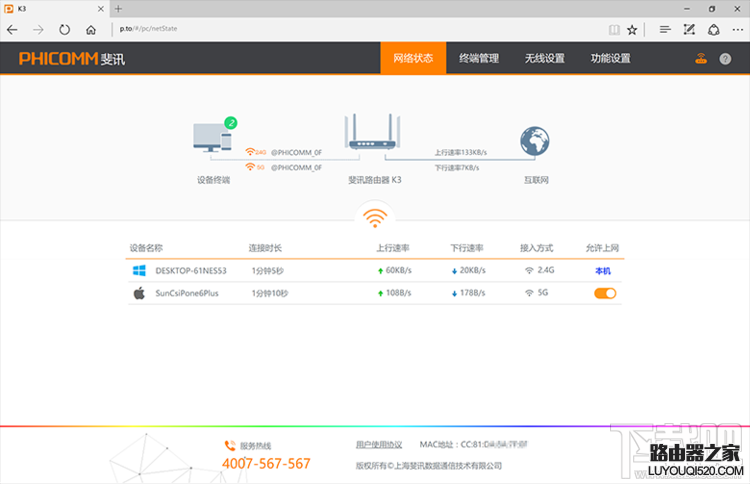The image size is (750, 484).
Task: Close the K3 browser tab
Action: point(100,9)
